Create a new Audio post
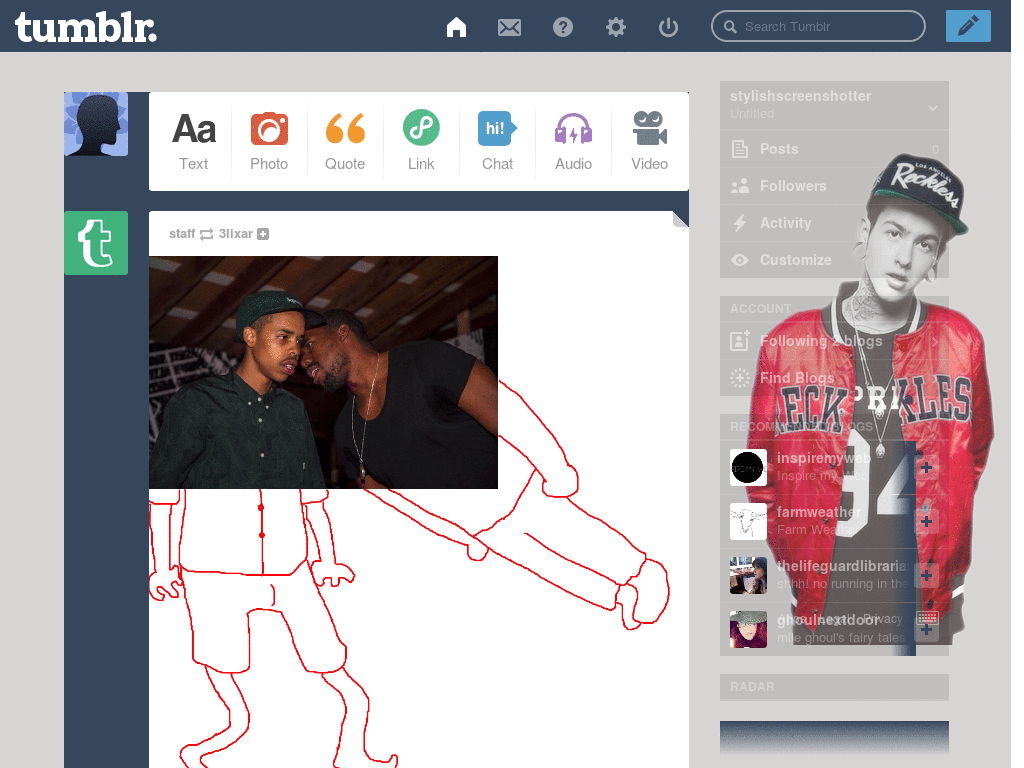Screen dimensions: 1024x768 (573, 141)
